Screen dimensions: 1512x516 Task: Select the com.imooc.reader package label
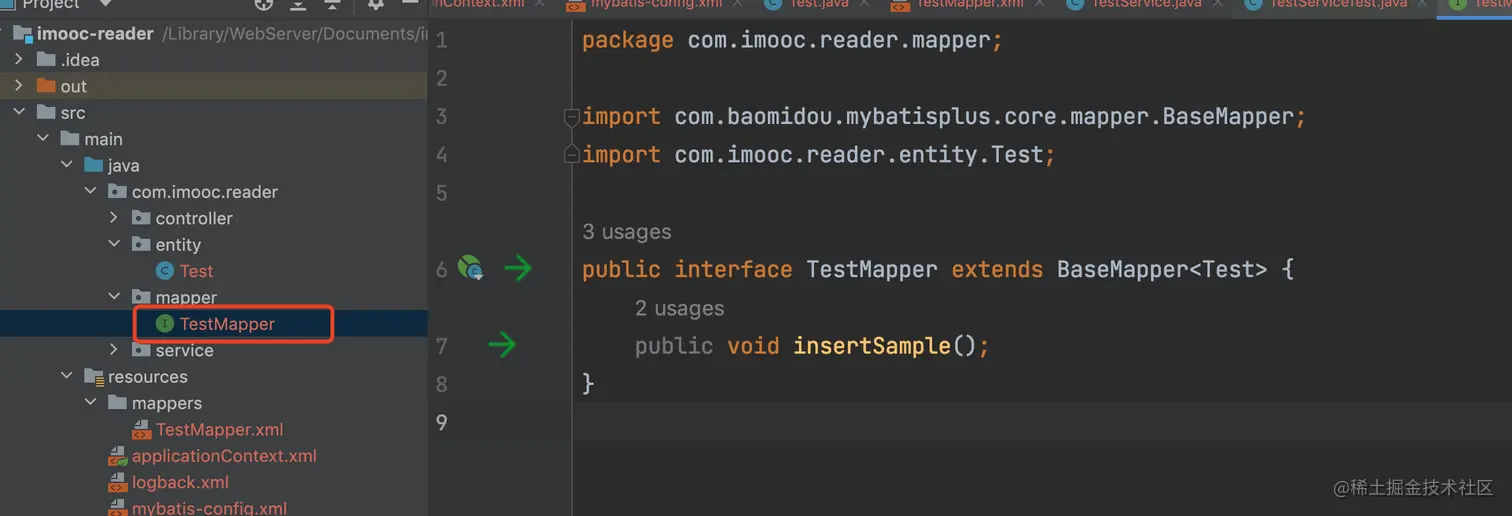click(x=205, y=192)
